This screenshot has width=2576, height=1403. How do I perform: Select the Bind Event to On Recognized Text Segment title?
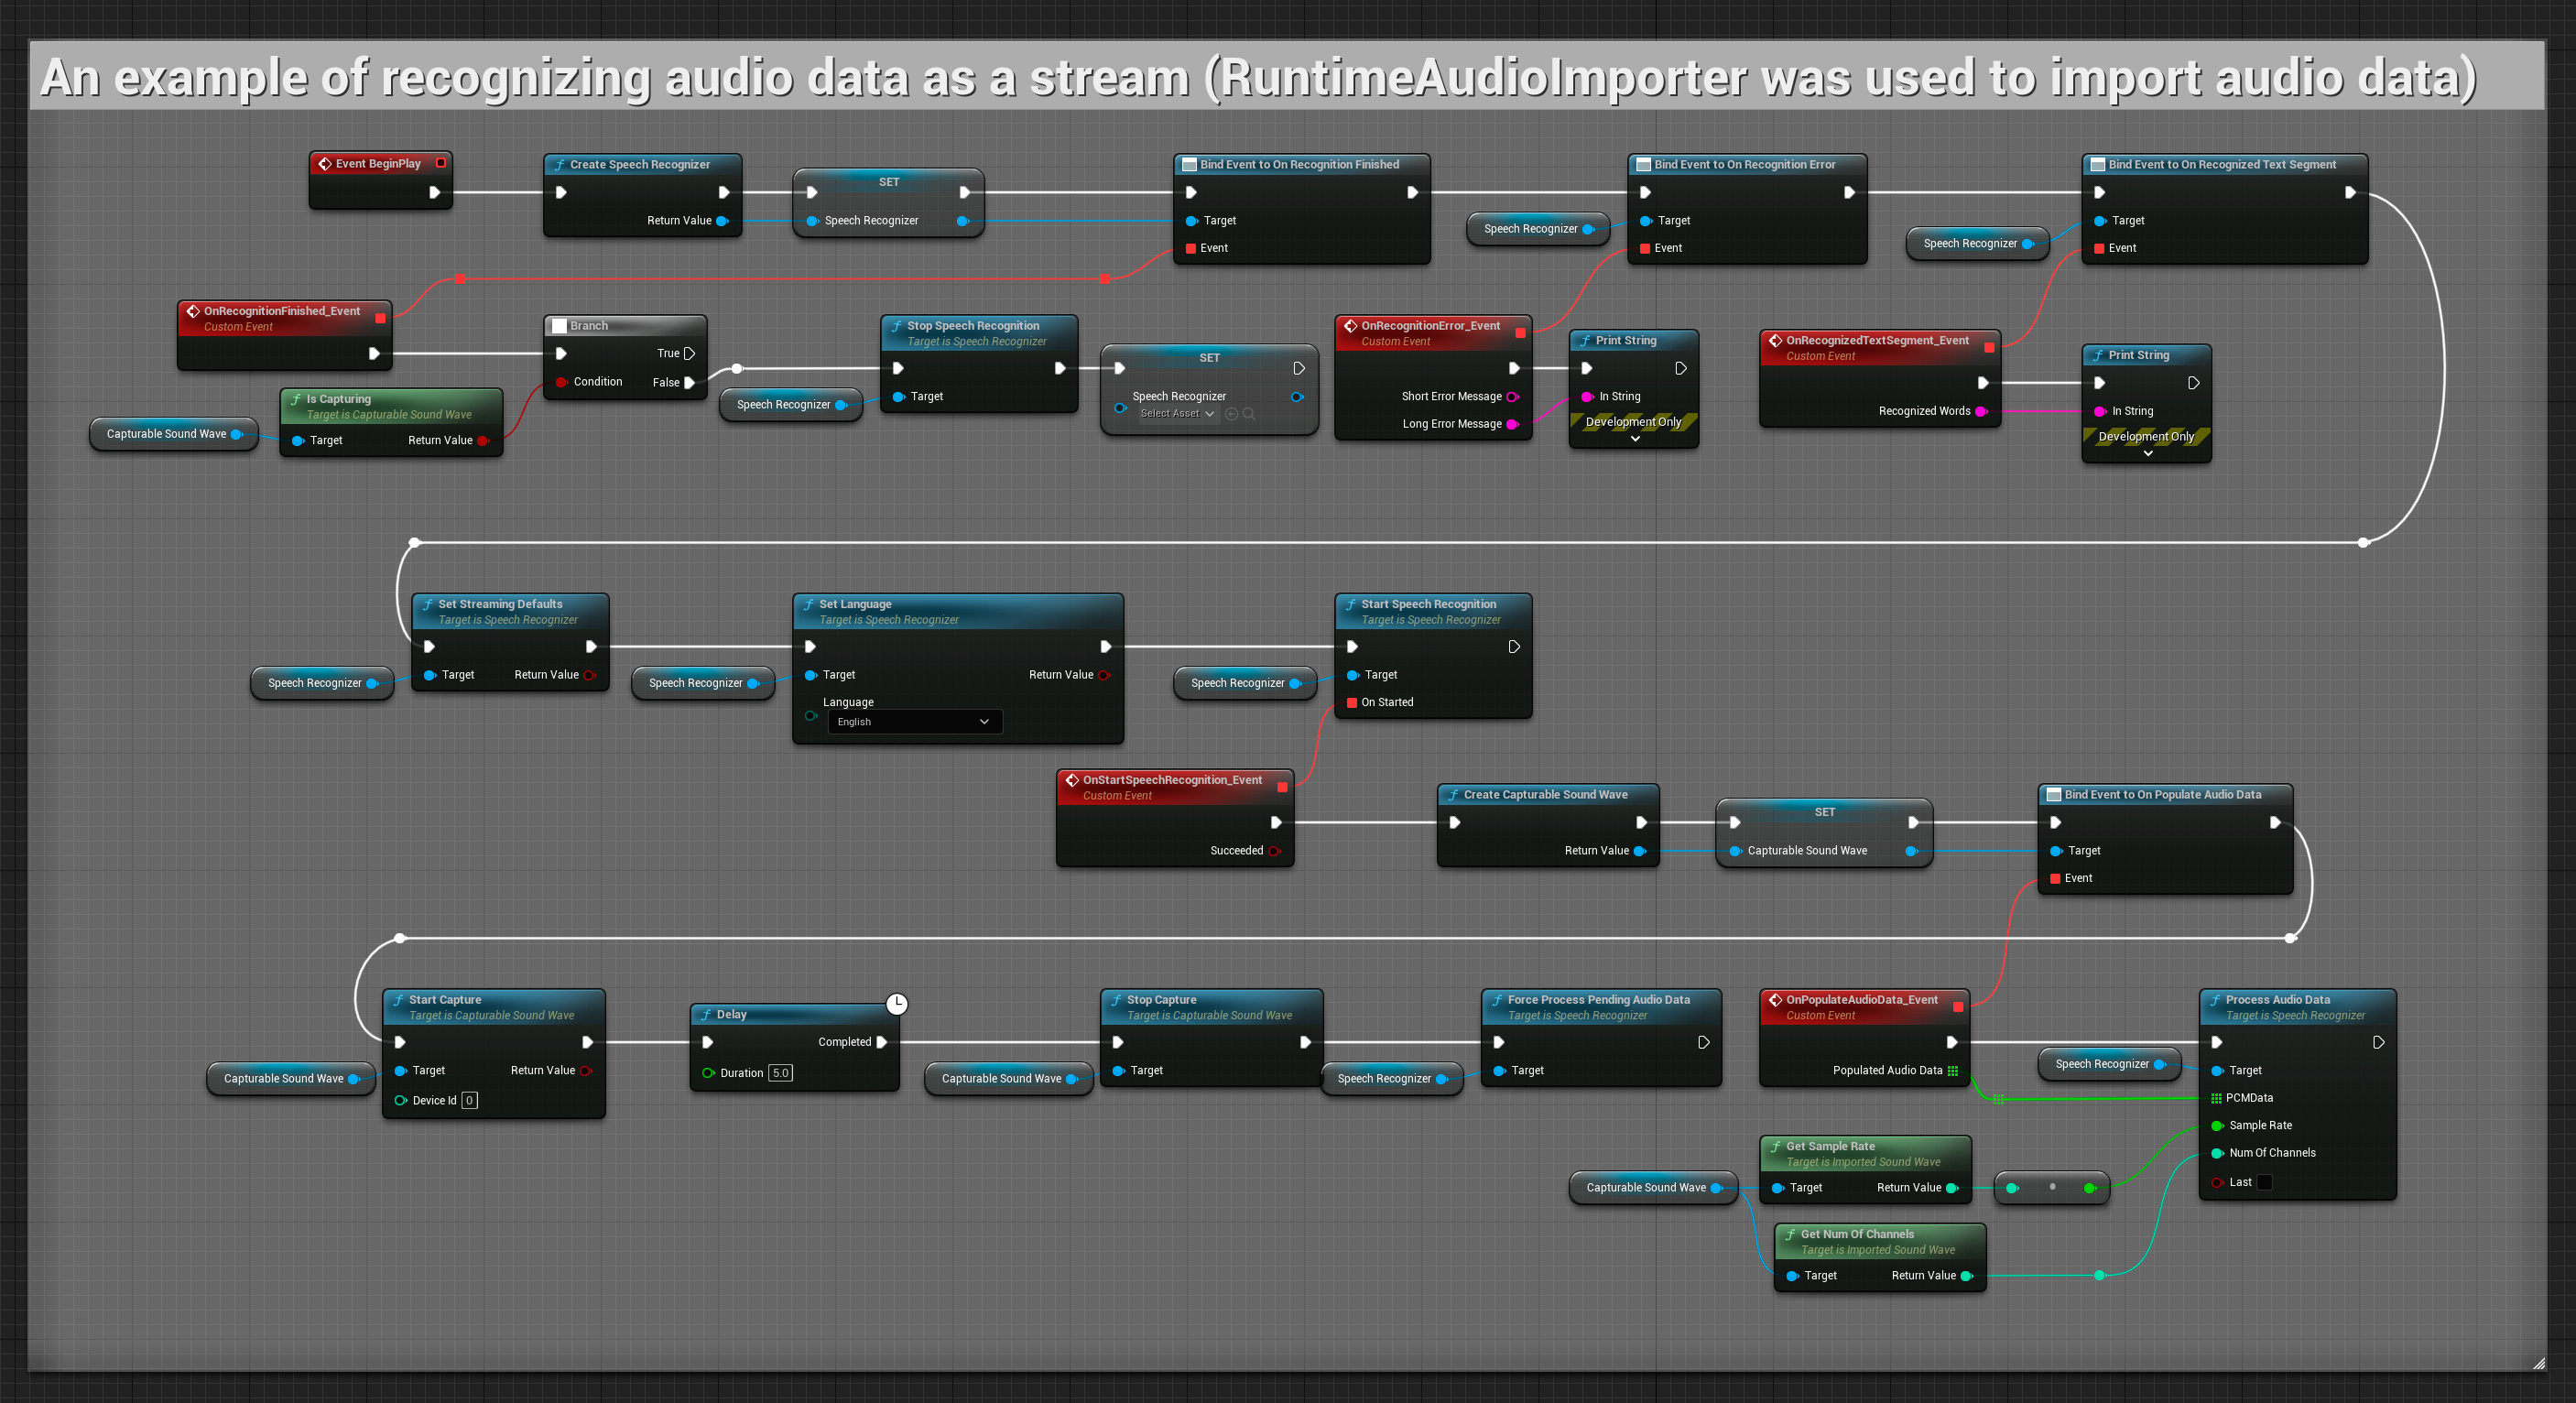click(2222, 165)
